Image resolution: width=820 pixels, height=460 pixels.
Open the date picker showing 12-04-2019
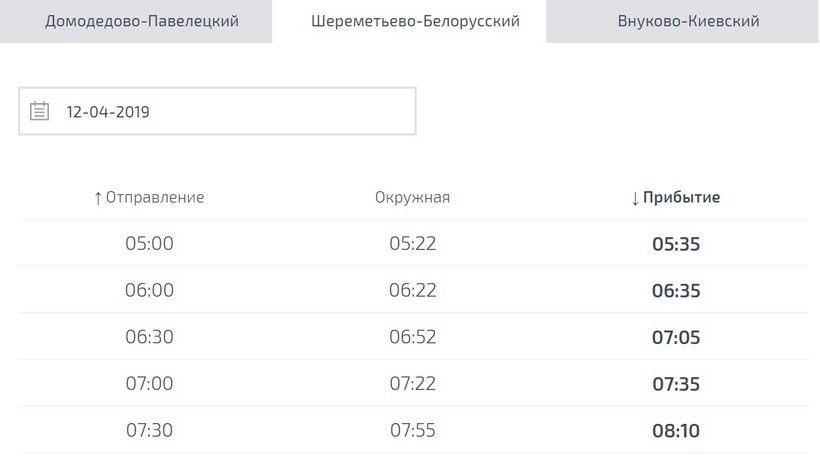pos(218,111)
